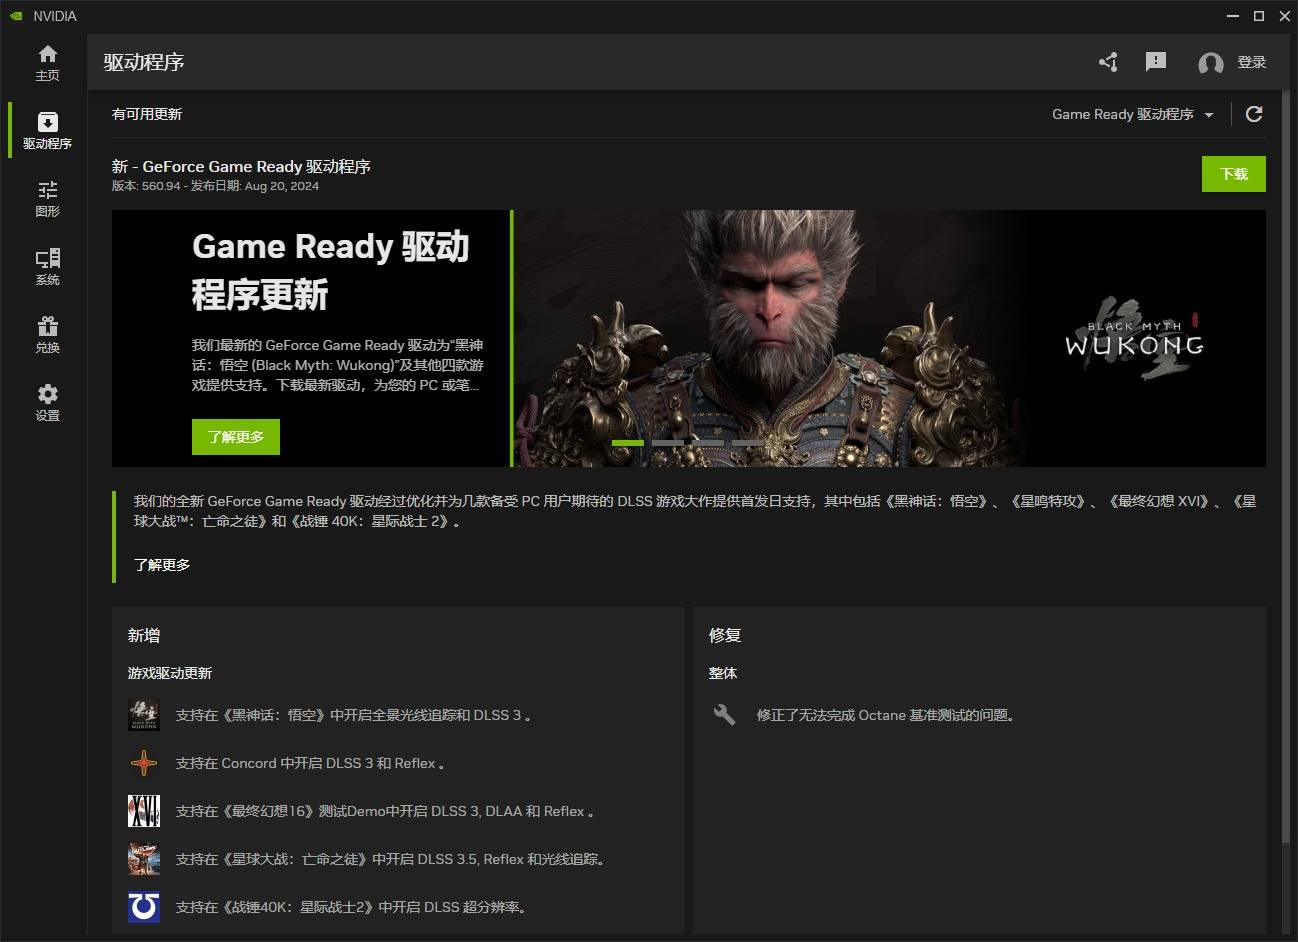
Task: Click the feedback notification icon
Action: coord(1156,62)
